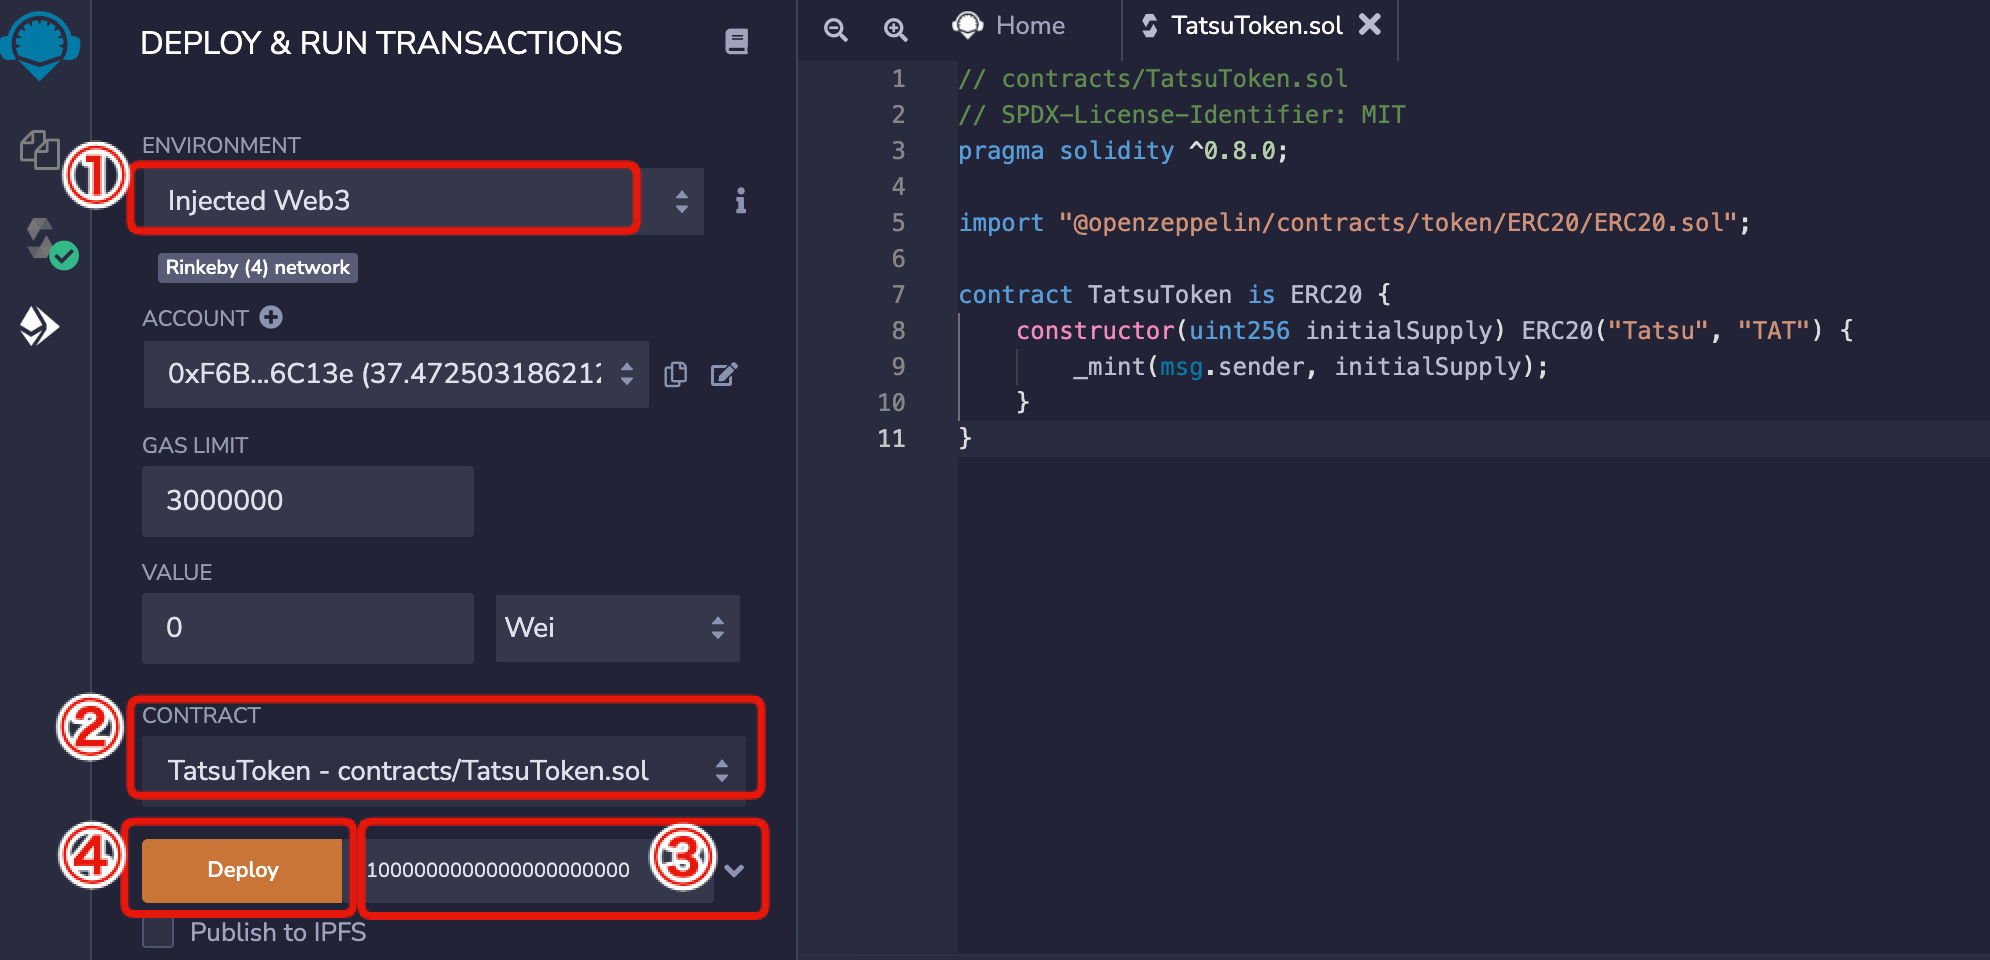
Task: Click the SPDX-License-Identifier comment line
Action: click(x=1182, y=115)
